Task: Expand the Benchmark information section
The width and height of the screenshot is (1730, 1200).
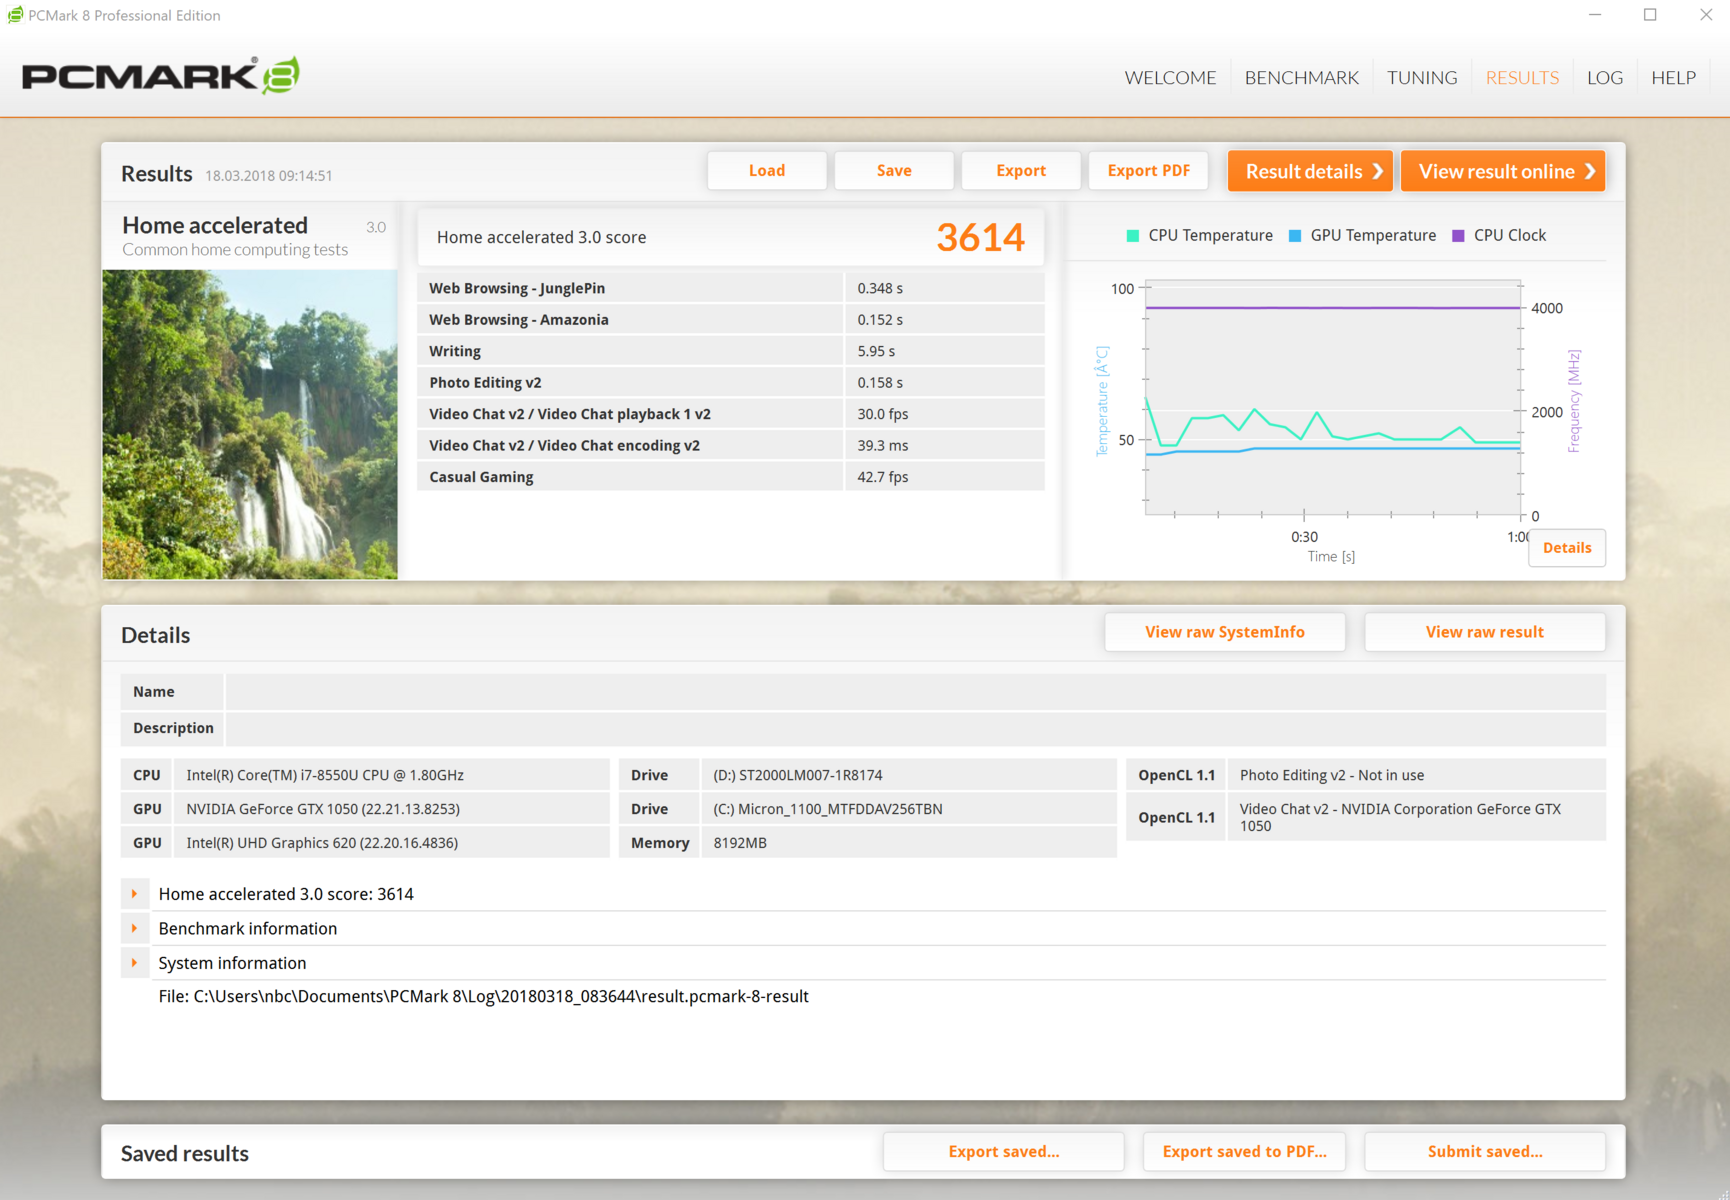Action: [x=135, y=928]
